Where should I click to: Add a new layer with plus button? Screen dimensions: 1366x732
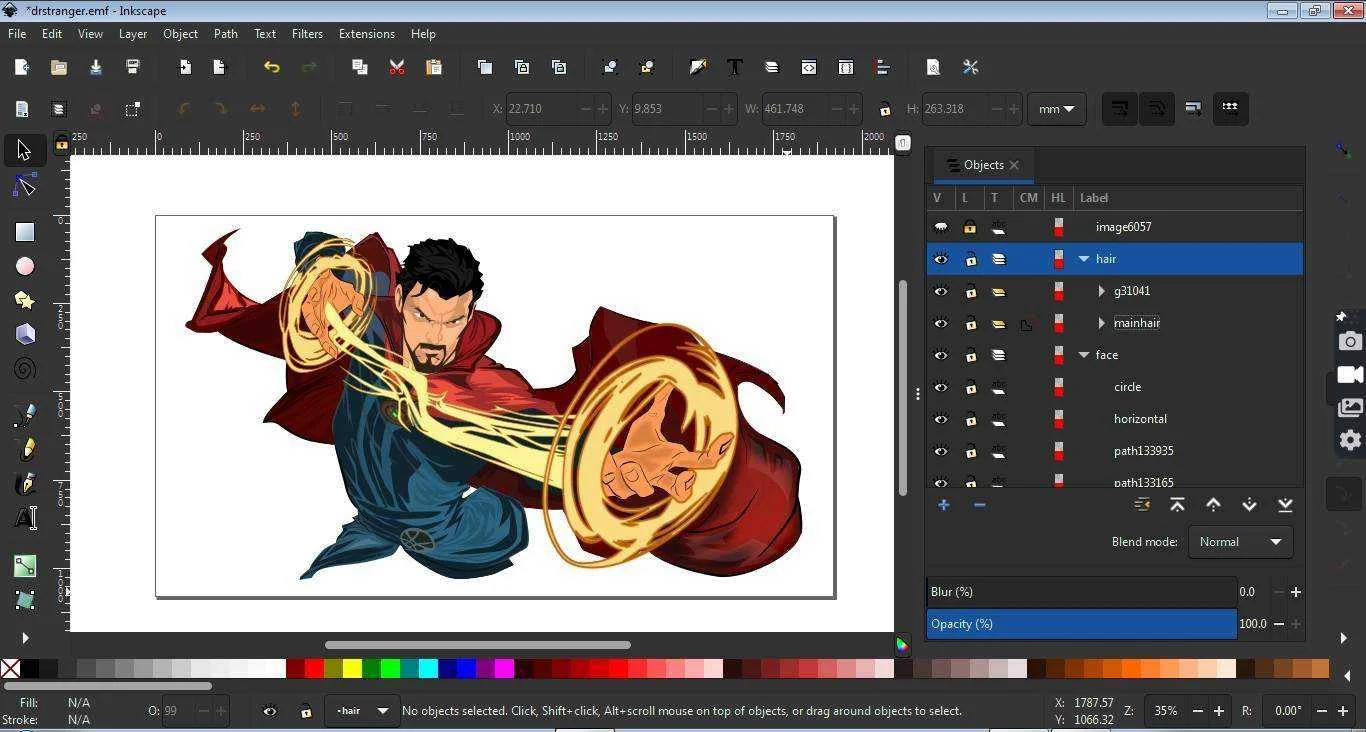click(x=943, y=505)
